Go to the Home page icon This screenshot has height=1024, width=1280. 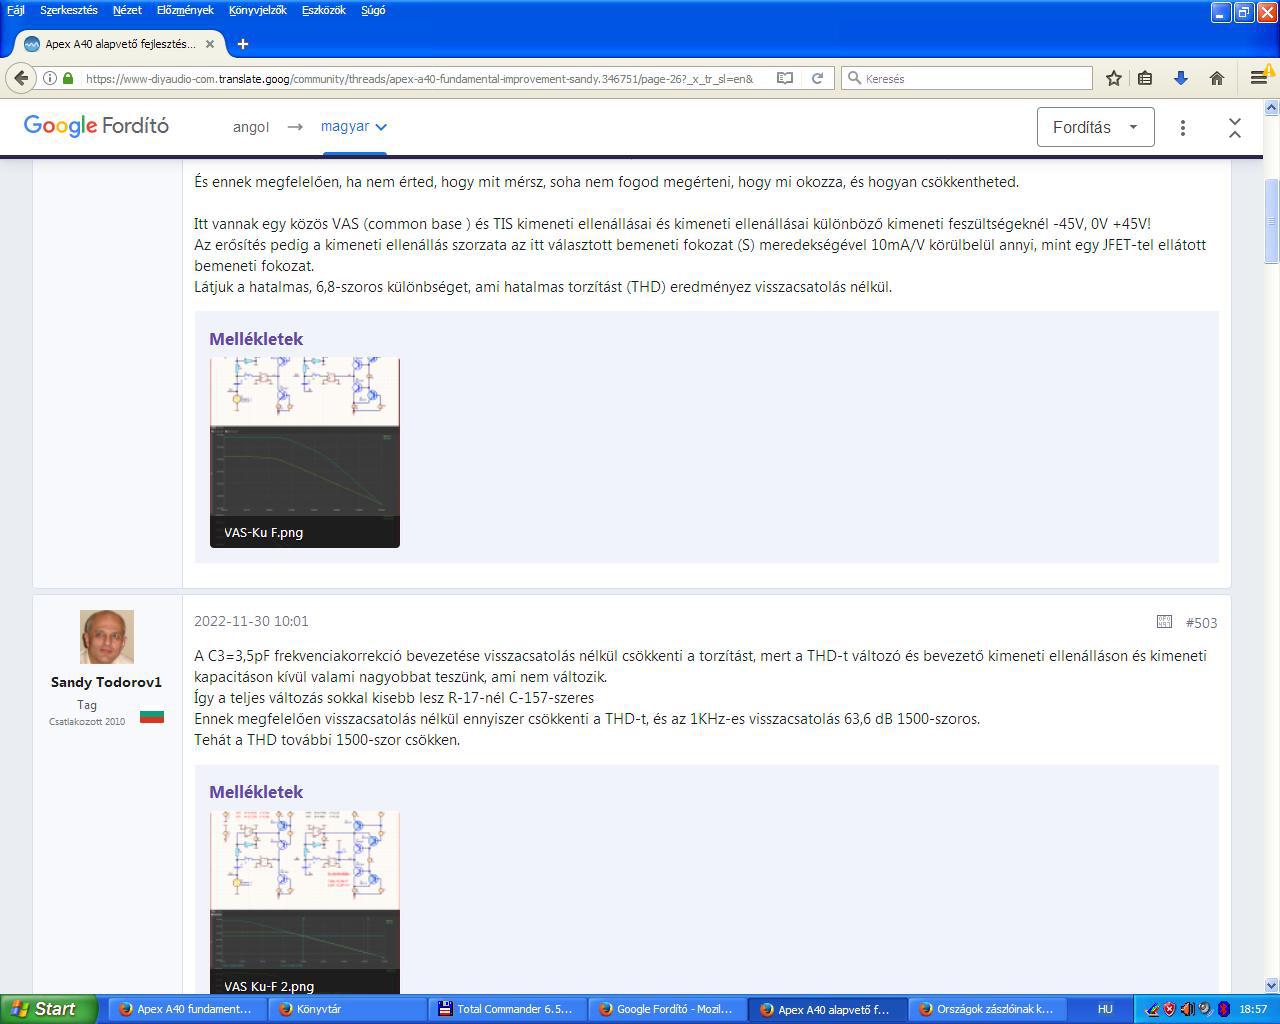pos(1217,78)
